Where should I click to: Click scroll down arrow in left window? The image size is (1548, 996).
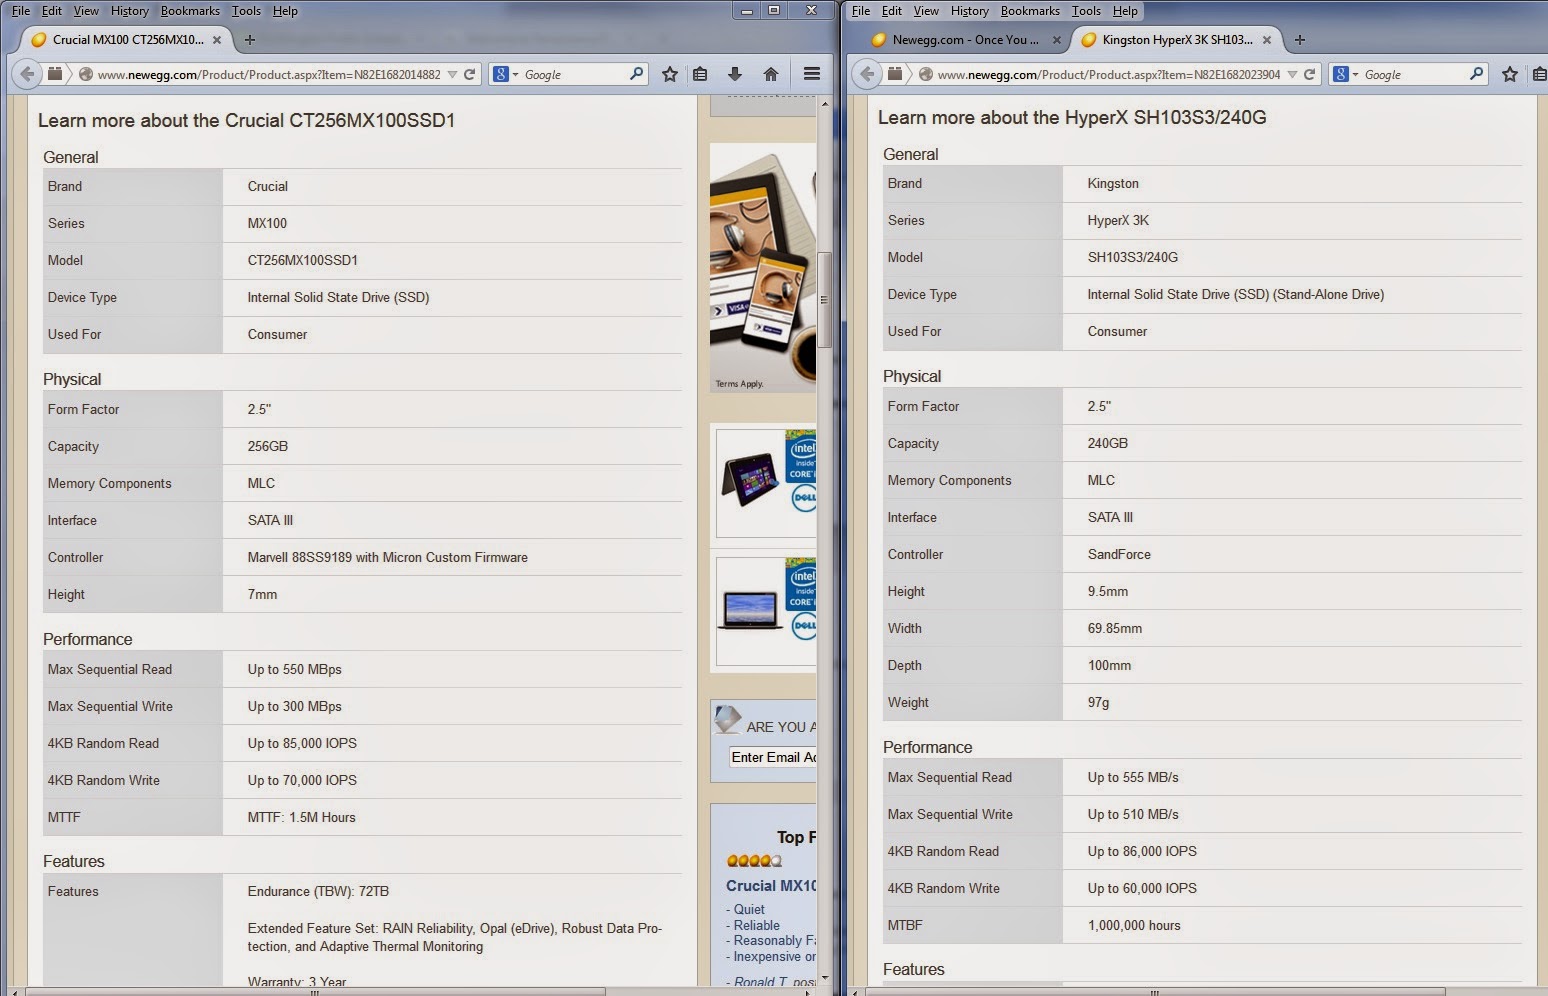(825, 977)
